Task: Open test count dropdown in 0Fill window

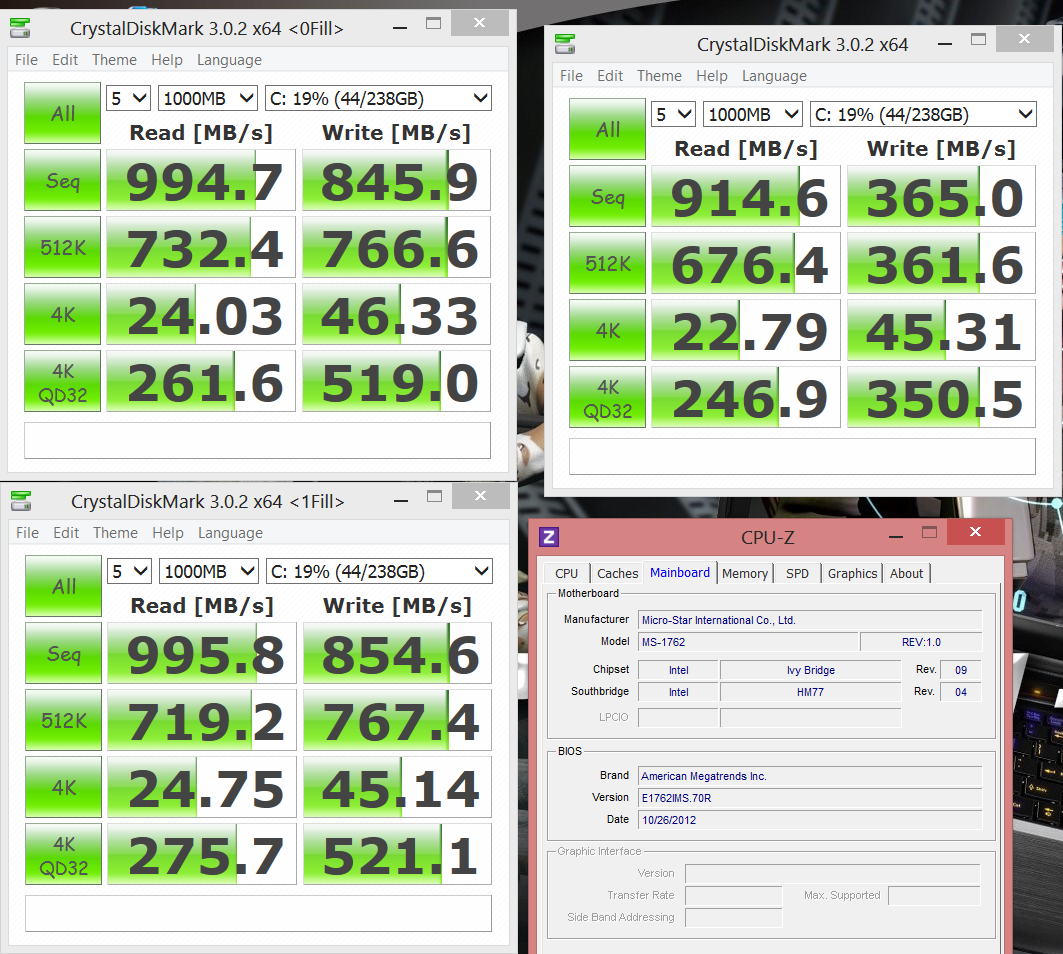Action: [x=128, y=98]
